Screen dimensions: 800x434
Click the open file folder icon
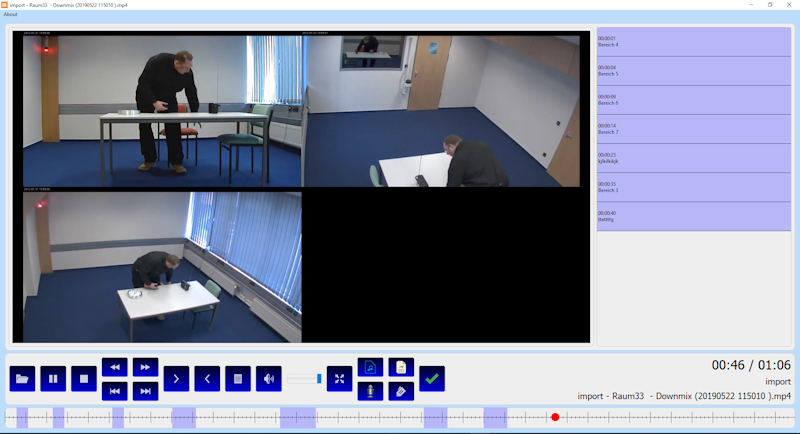coord(22,379)
